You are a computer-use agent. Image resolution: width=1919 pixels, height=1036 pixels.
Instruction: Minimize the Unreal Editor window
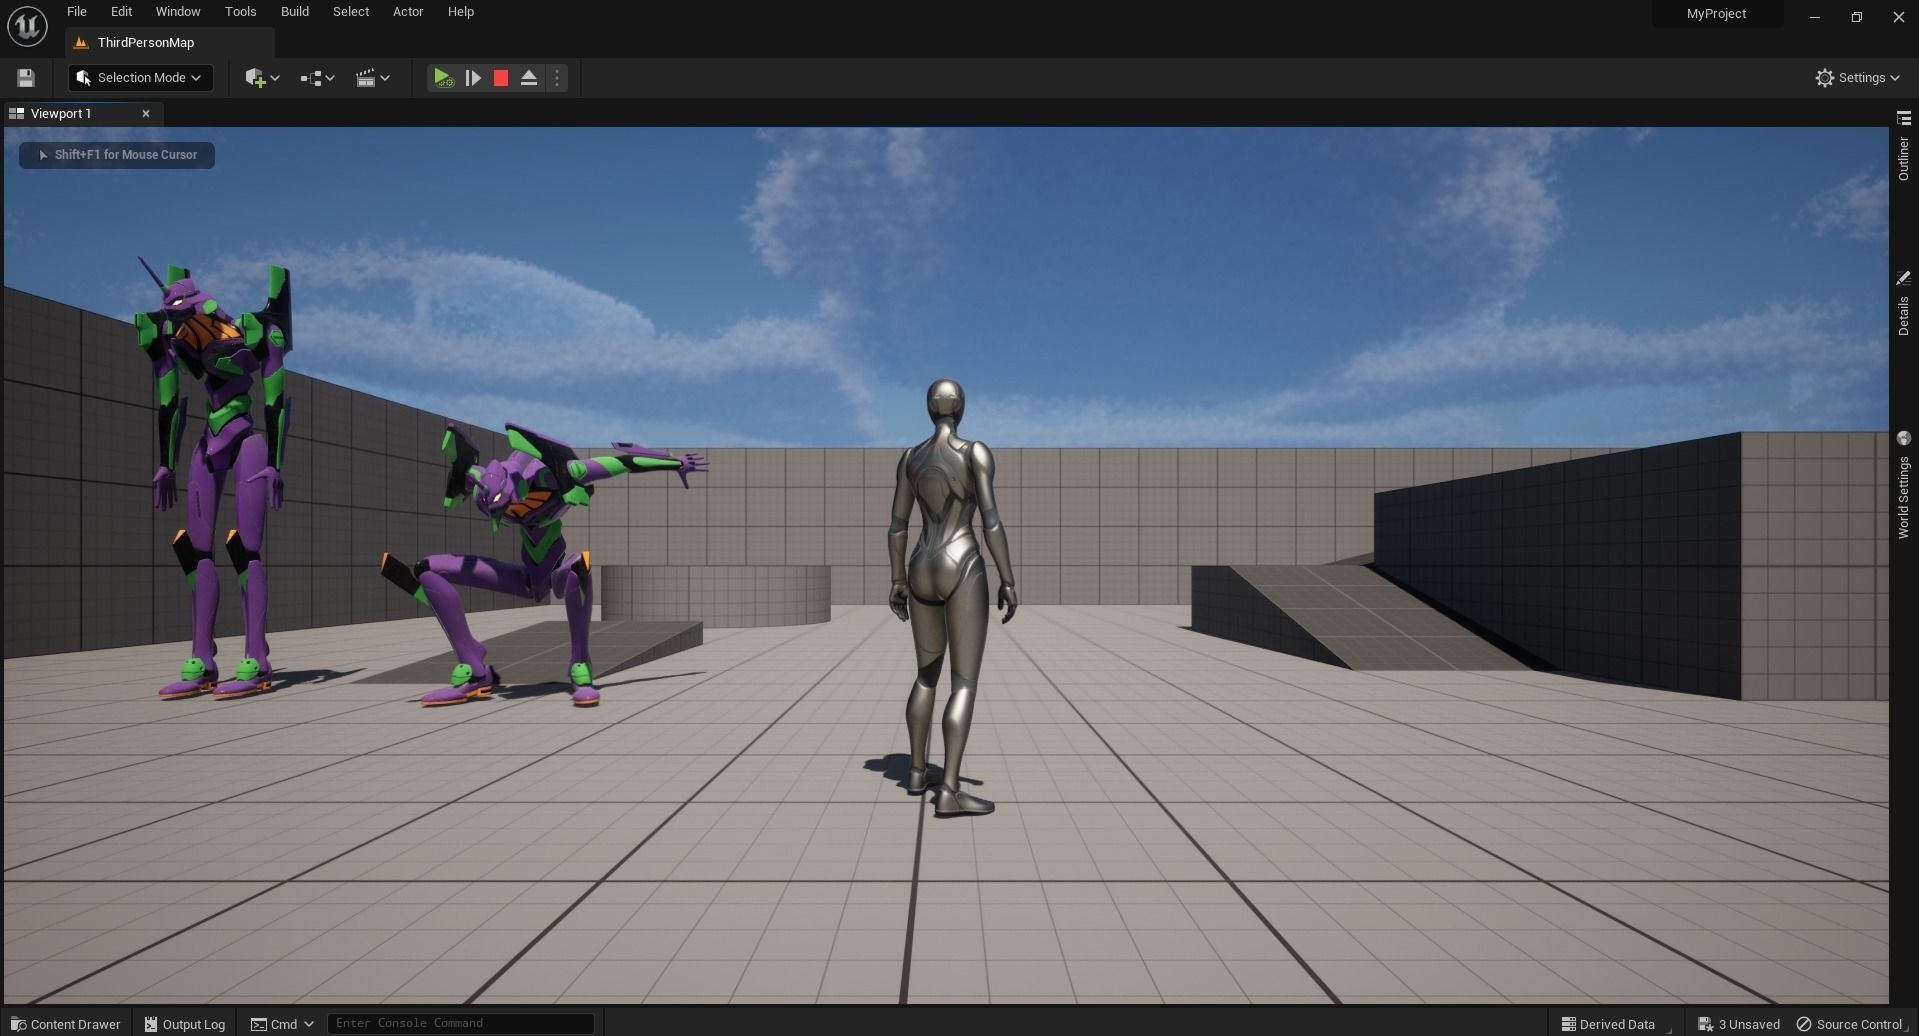tap(1814, 17)
